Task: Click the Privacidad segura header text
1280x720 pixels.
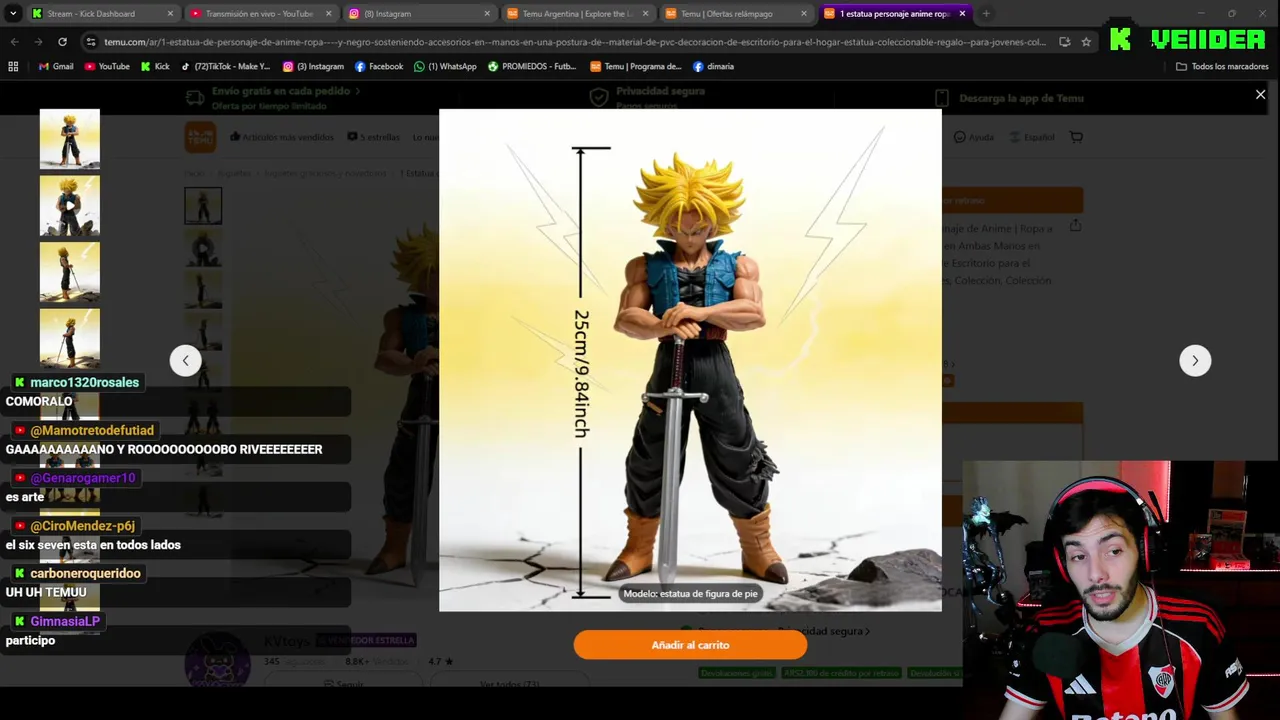Action: 660,91
